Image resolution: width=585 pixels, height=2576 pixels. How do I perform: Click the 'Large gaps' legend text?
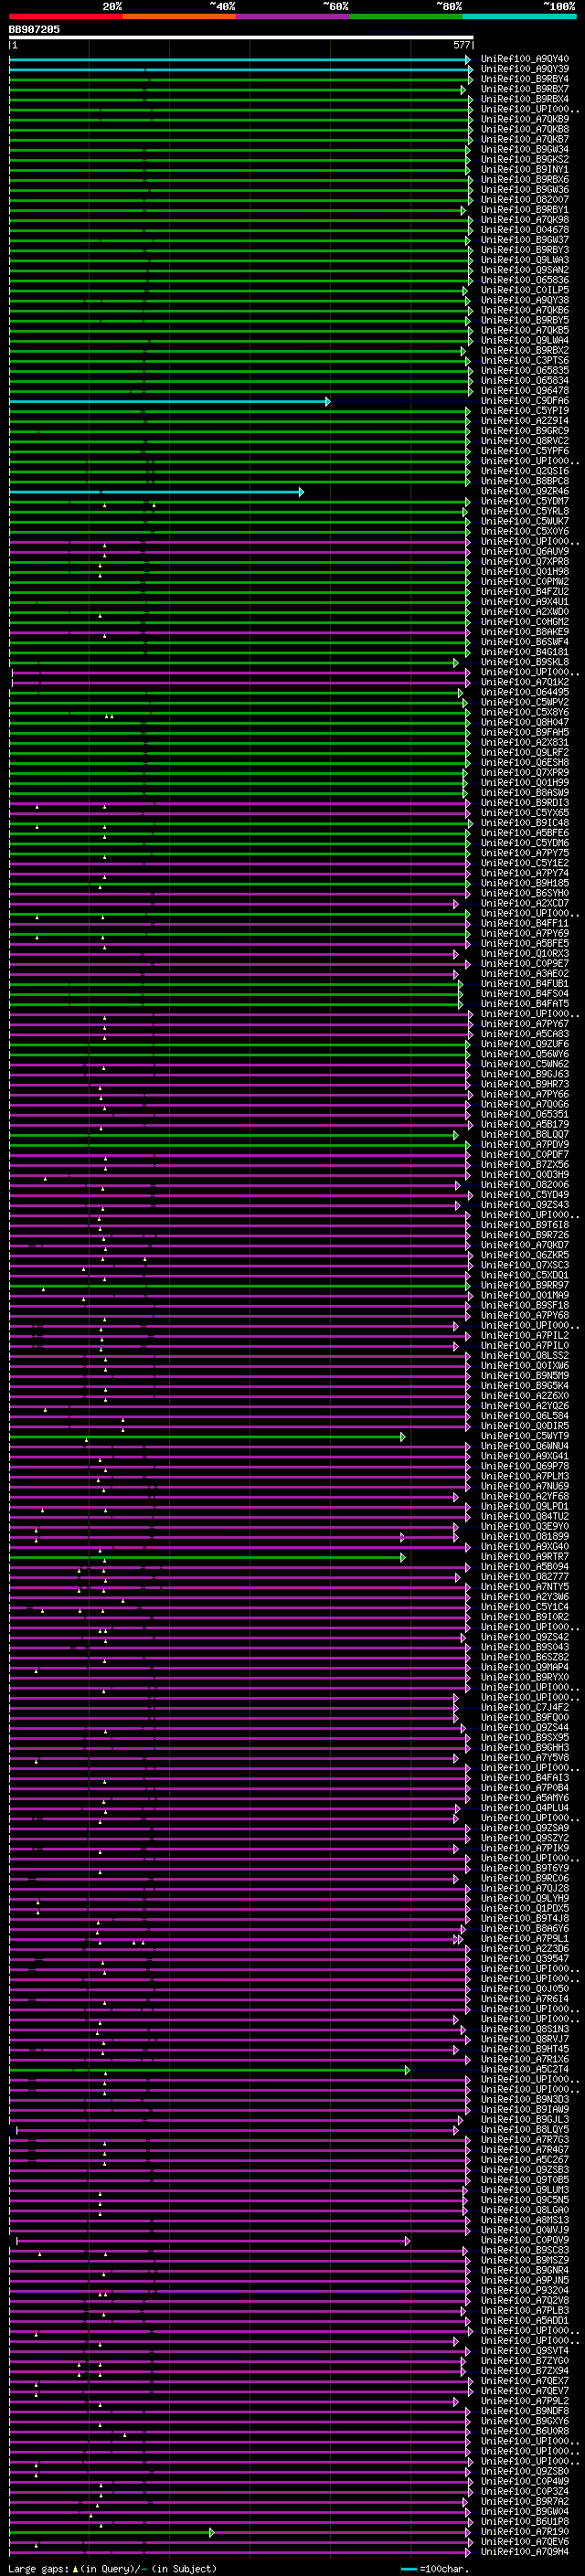39,2570
